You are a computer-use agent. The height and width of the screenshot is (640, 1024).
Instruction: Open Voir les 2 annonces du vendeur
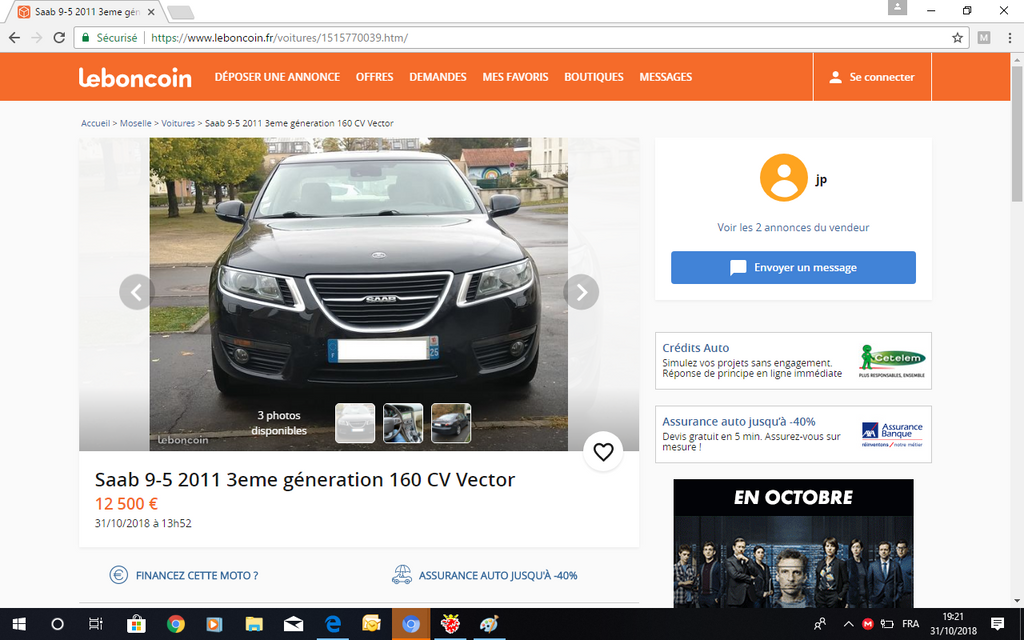click(793, 227)
